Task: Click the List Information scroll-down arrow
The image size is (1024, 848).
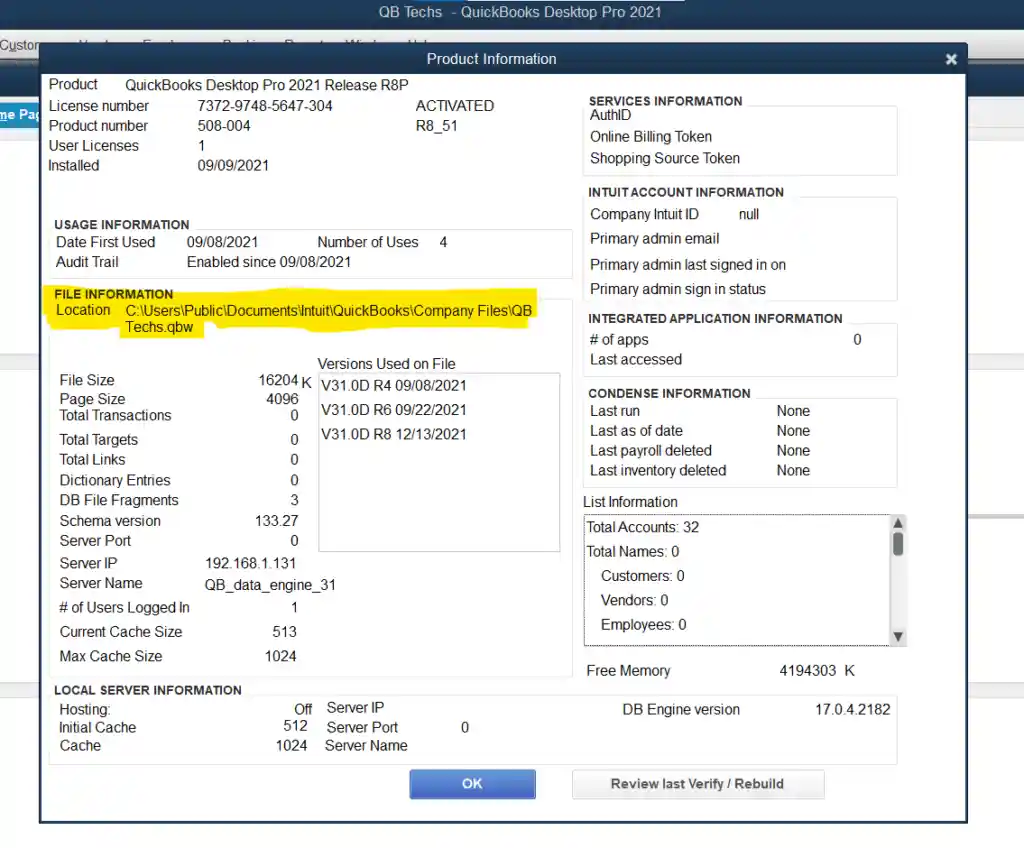Action: tap(898, 637)
